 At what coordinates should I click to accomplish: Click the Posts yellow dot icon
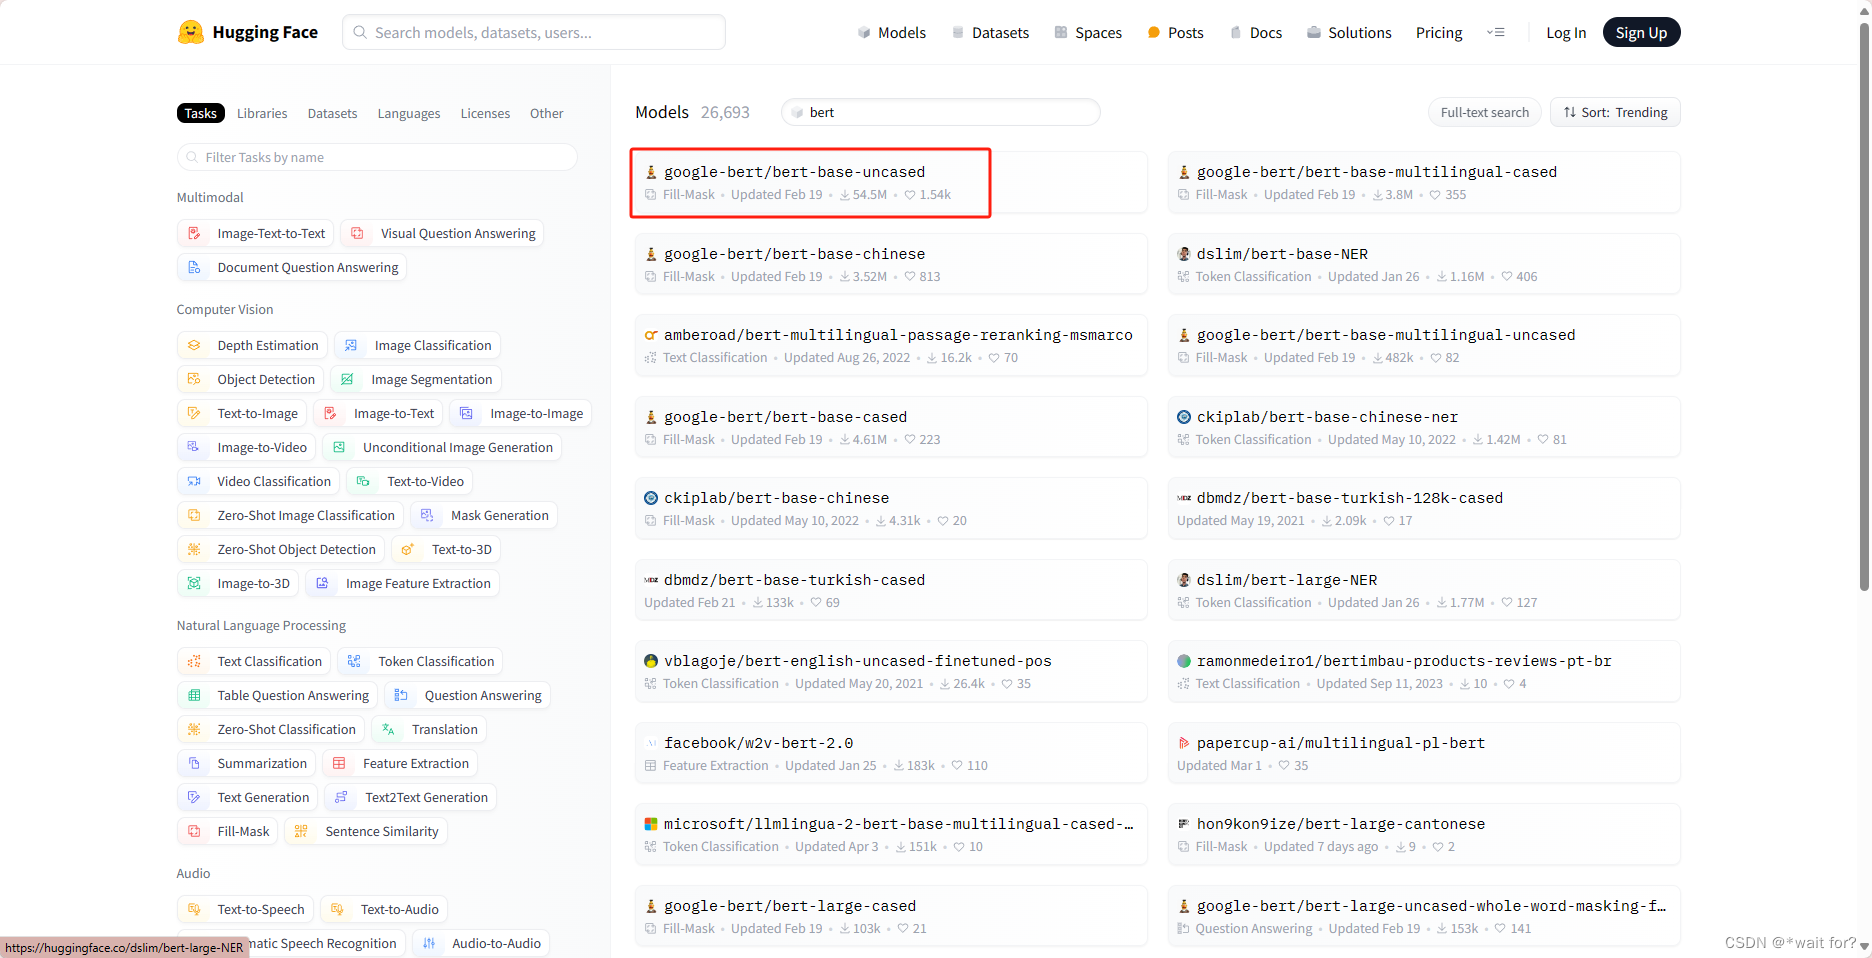pos(1154,33)
